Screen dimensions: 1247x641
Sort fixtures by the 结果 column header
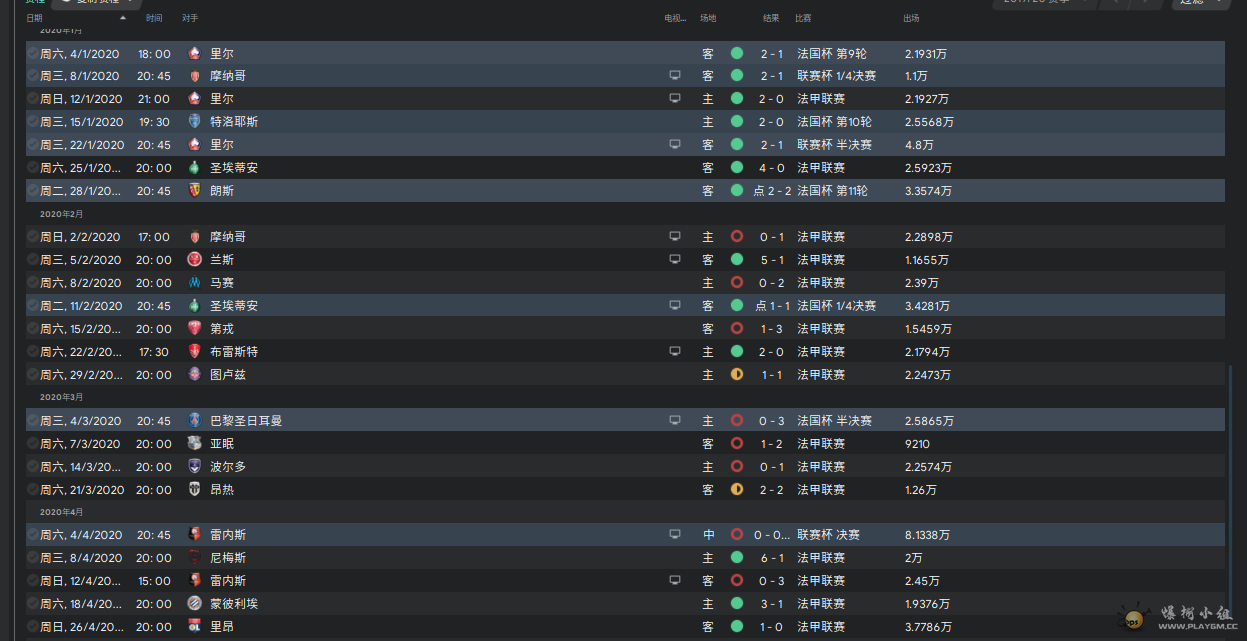click(x=770, y=18)
